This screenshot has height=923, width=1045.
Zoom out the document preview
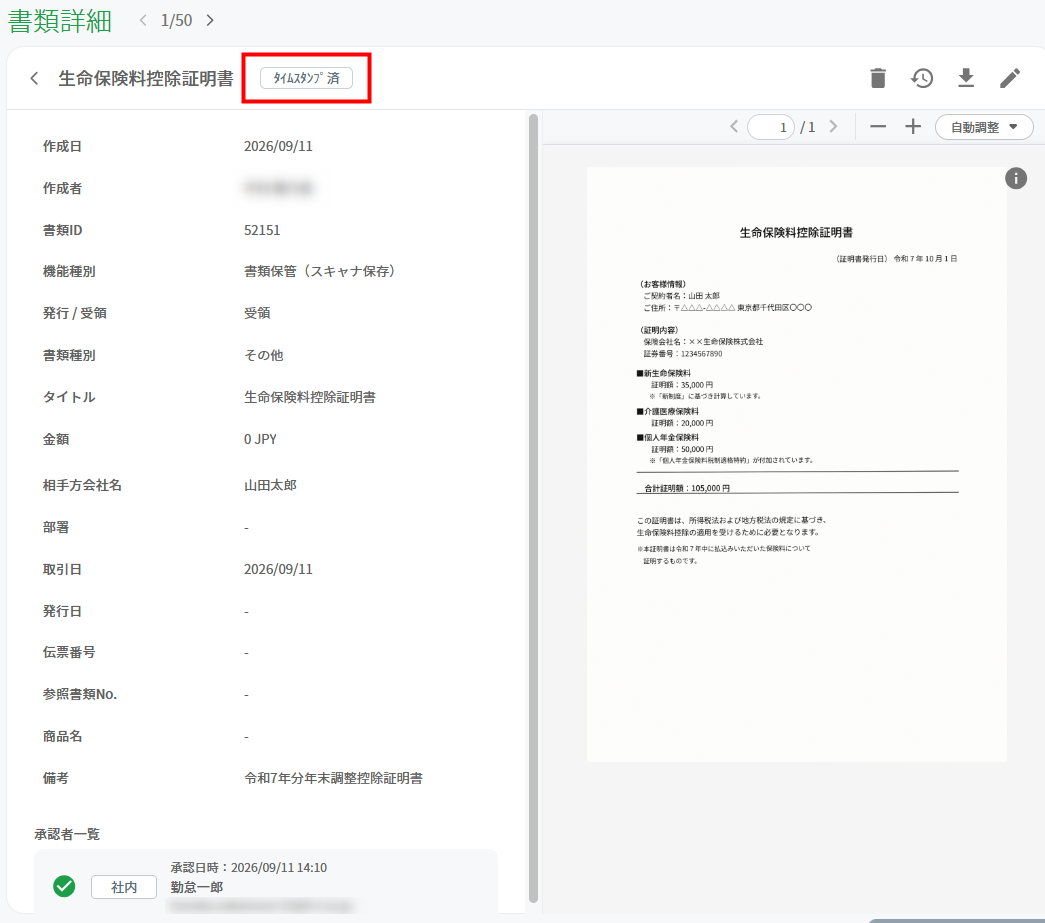[878, 127]
